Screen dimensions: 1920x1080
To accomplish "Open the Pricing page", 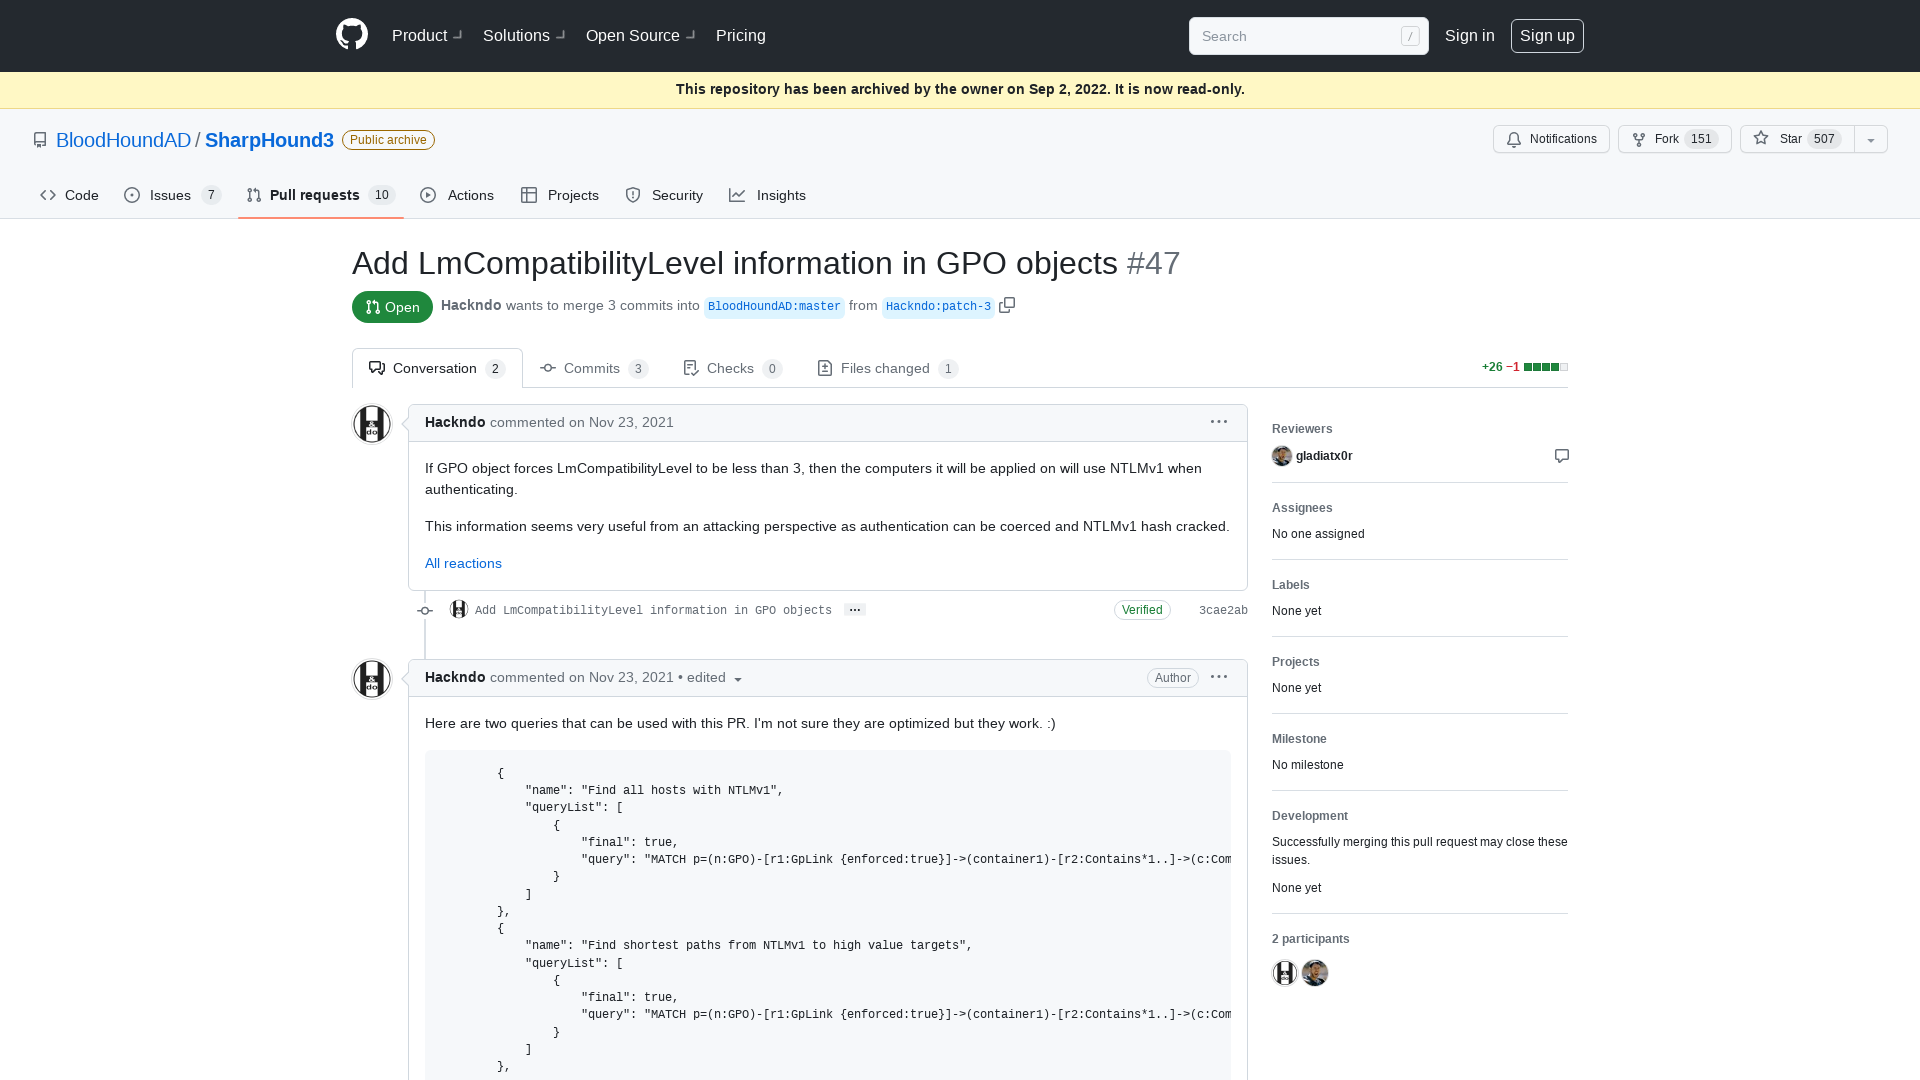I will coord(741,35).
